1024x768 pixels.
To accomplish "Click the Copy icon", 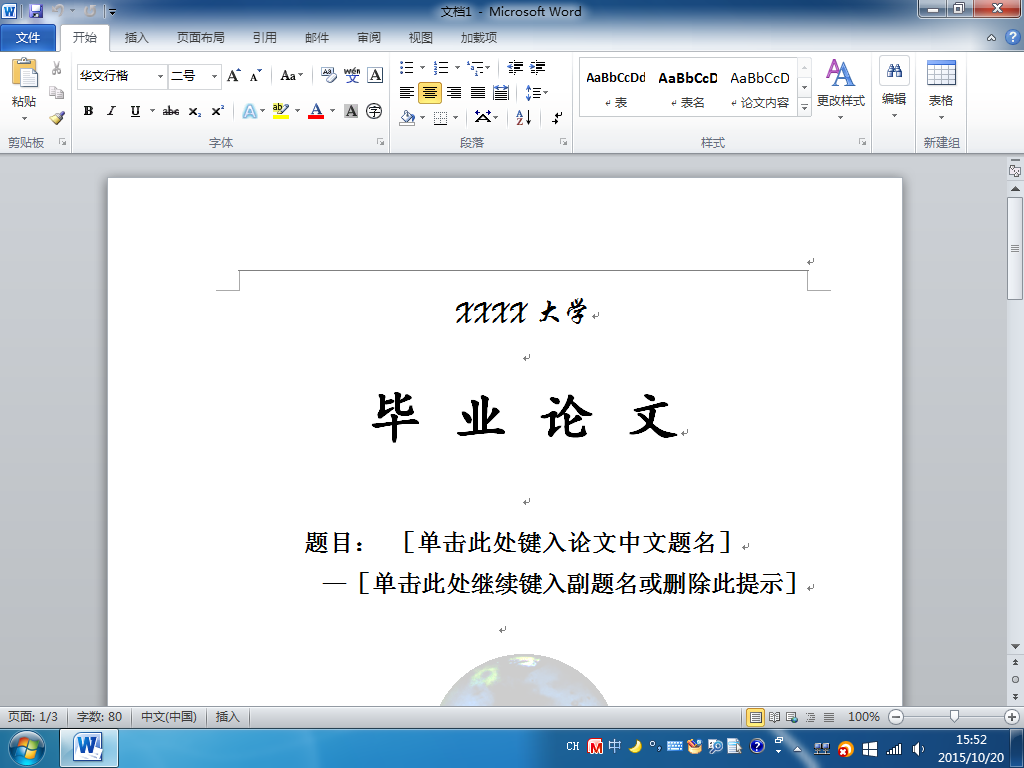I will click(57, 93).
